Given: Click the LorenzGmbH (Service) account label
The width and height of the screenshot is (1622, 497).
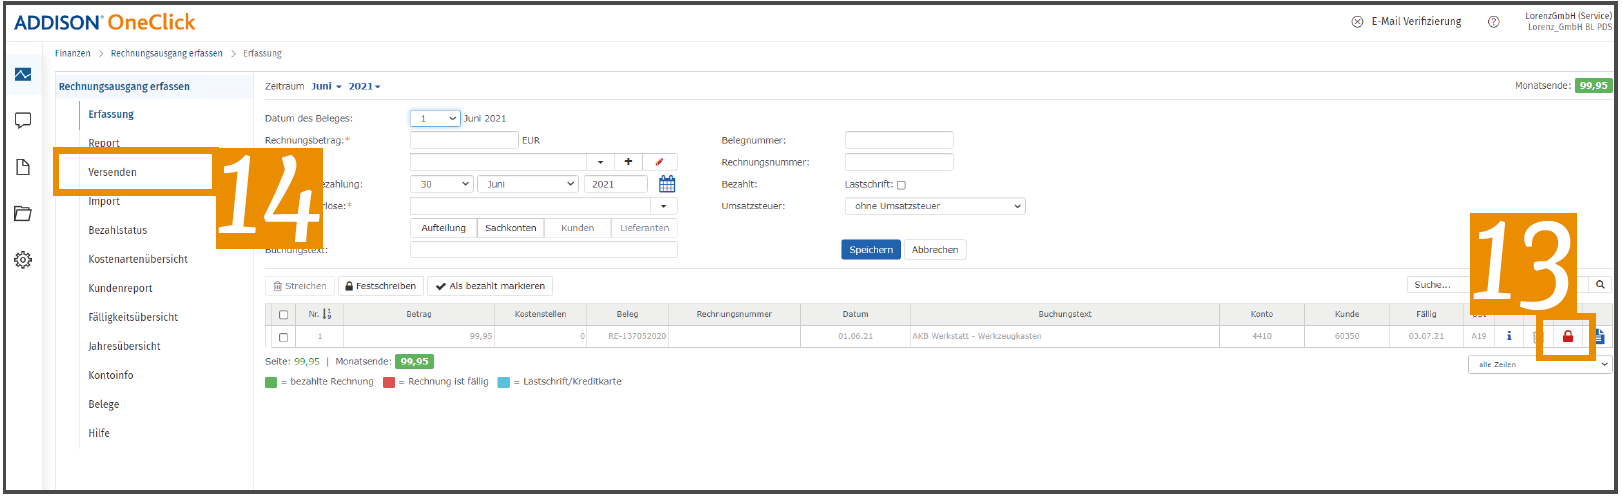Looking at the screenshot, I should click(1568, 16).
